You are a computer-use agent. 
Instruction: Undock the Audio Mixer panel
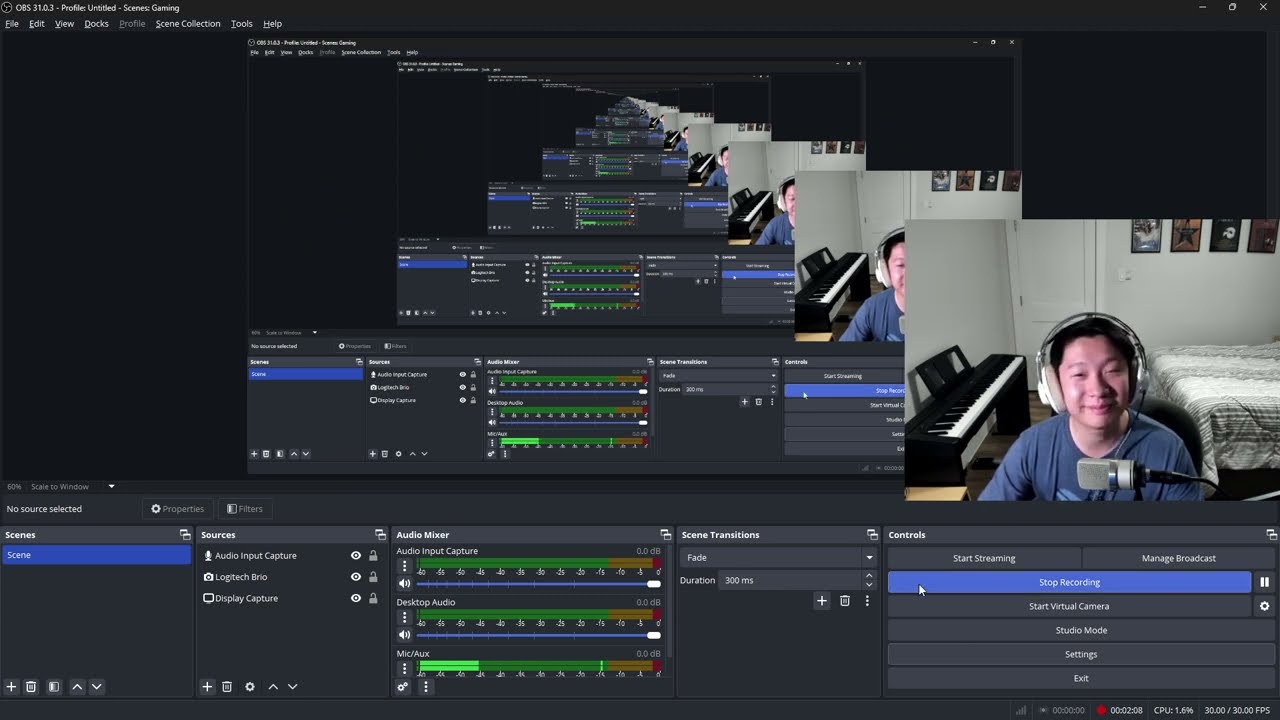coord(665,535)
